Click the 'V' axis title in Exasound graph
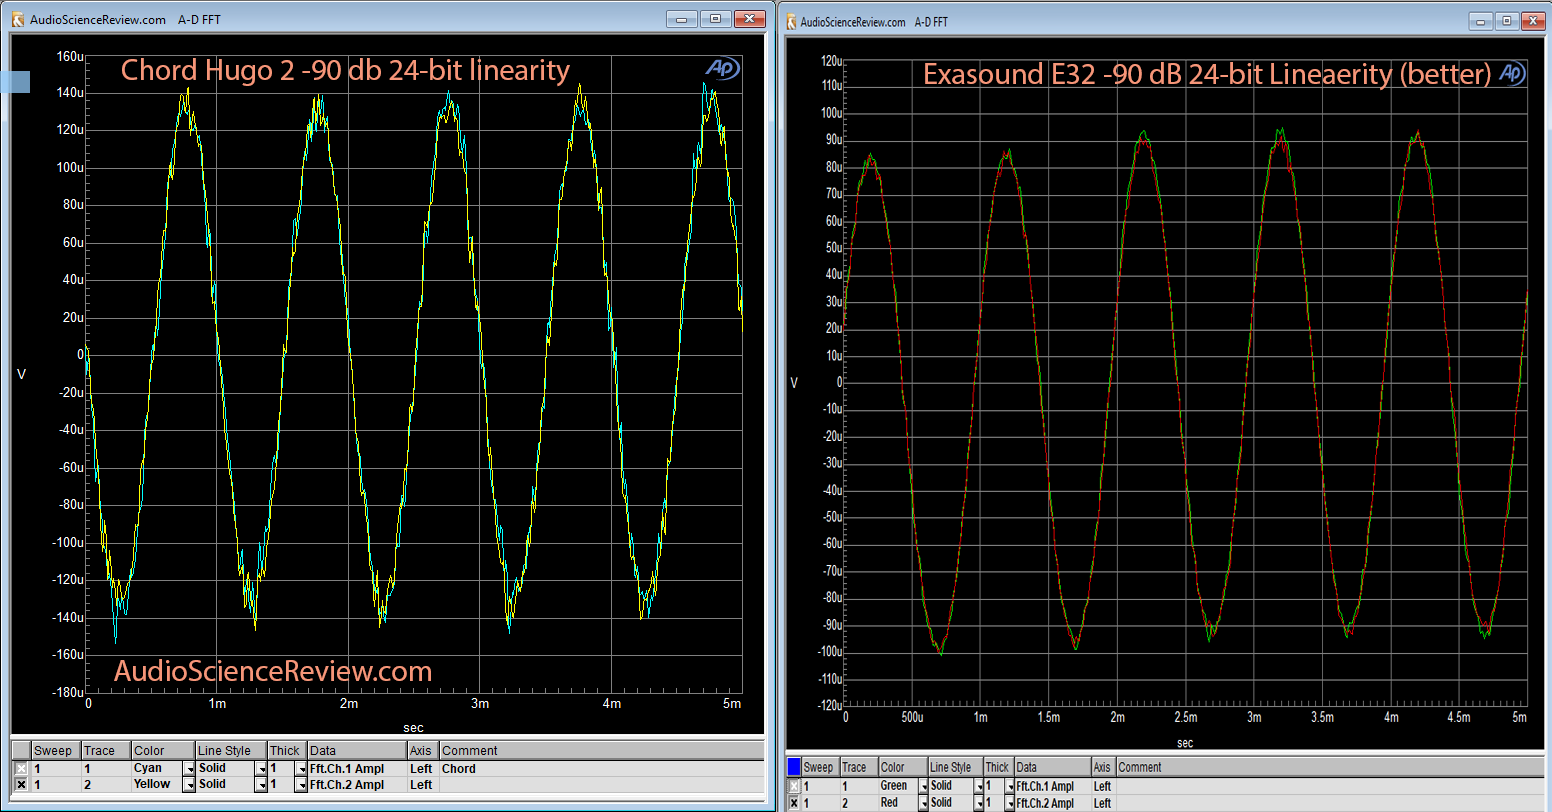Viewport: 1552px width, 812px height. 795,383
